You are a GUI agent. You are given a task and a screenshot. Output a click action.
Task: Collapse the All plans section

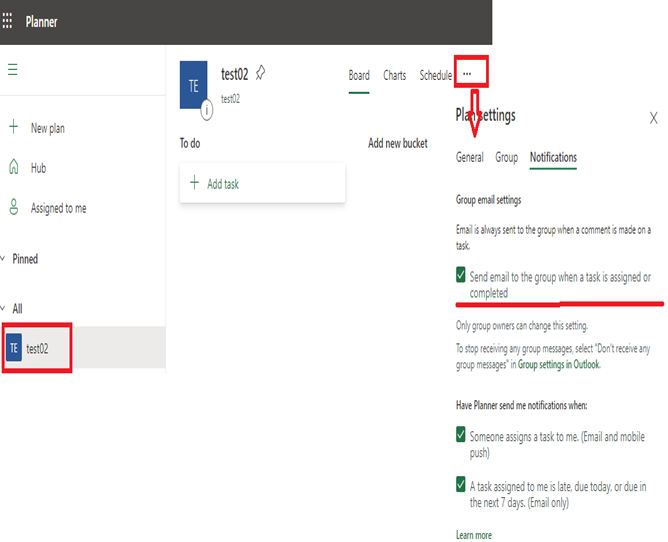pyautogui.click(x=3, y=308)
